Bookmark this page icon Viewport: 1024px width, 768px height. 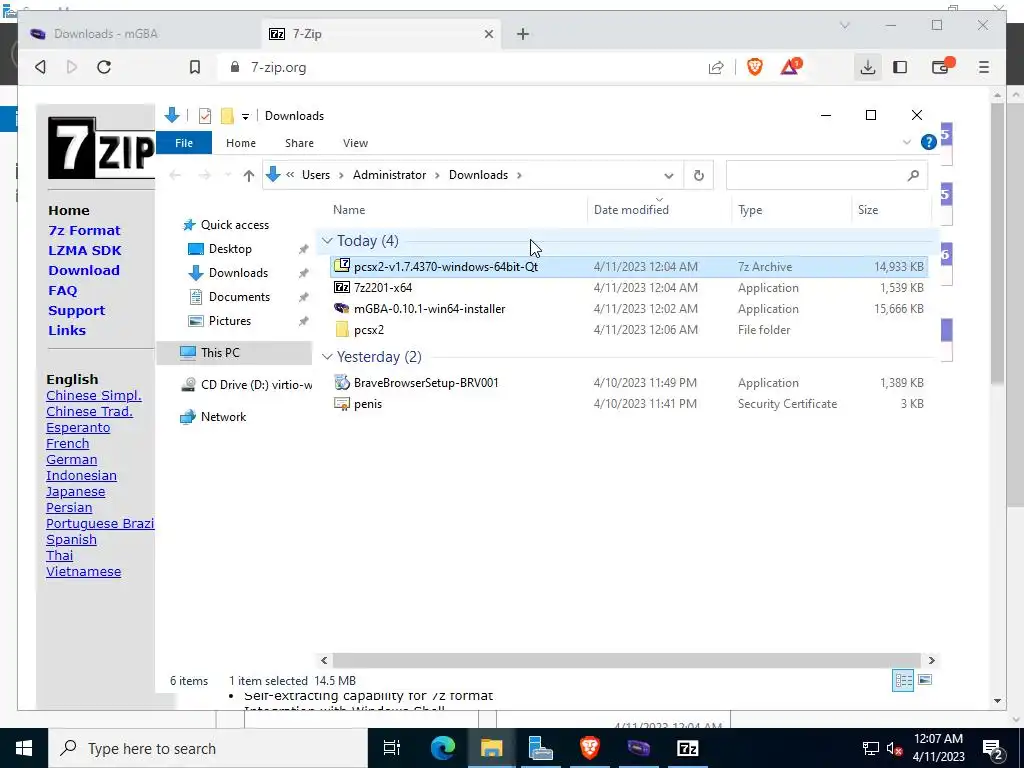pos(195,67)
